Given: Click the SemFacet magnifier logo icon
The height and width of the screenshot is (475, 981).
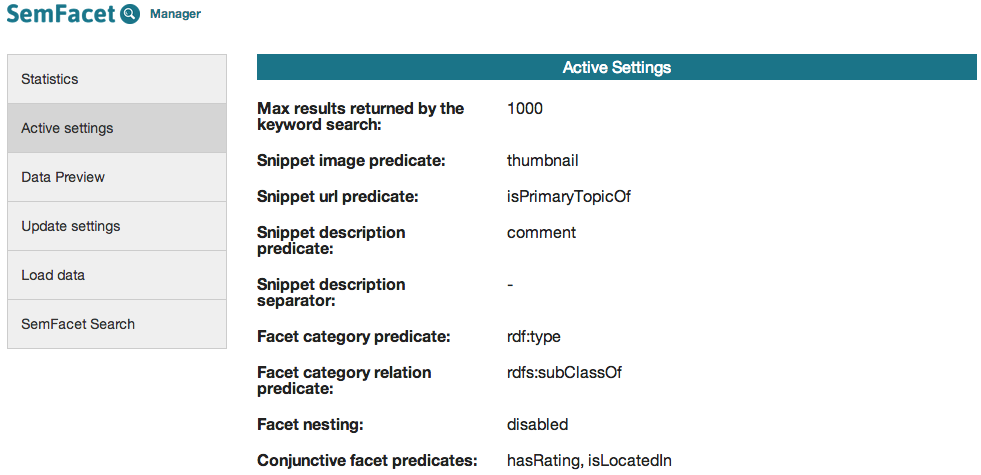Looking at the screenshot, I should click(x=130, y=14).
